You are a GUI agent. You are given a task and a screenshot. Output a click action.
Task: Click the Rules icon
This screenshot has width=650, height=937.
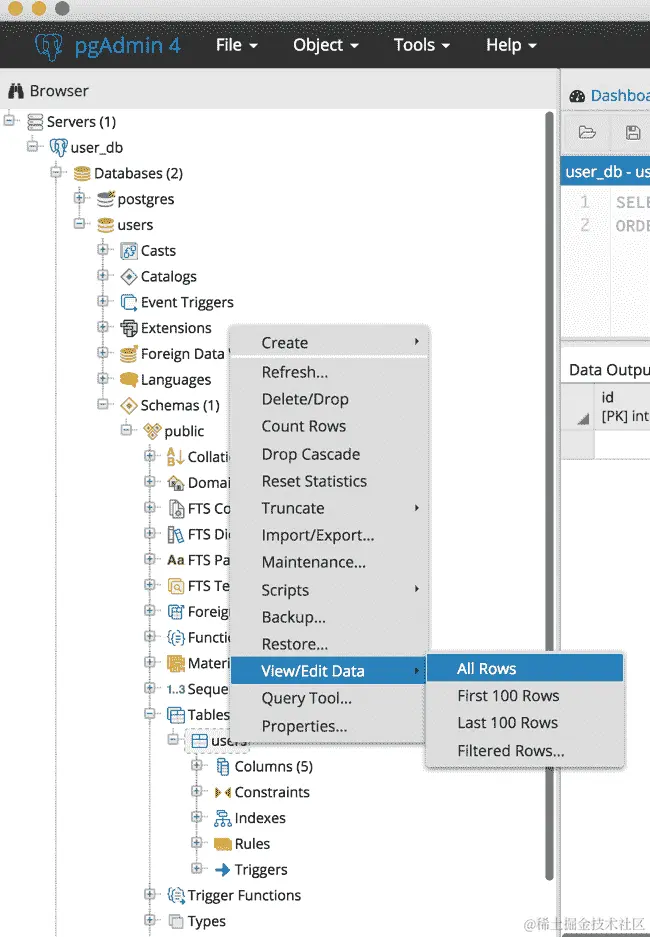[x=223, y=844]
